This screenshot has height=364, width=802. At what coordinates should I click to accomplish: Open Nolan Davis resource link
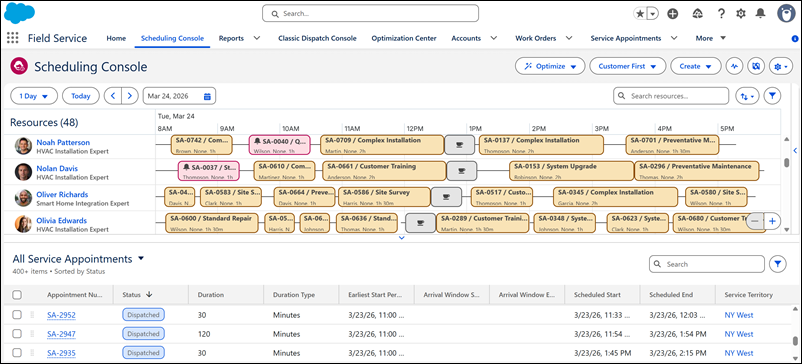tap(57, 168)
